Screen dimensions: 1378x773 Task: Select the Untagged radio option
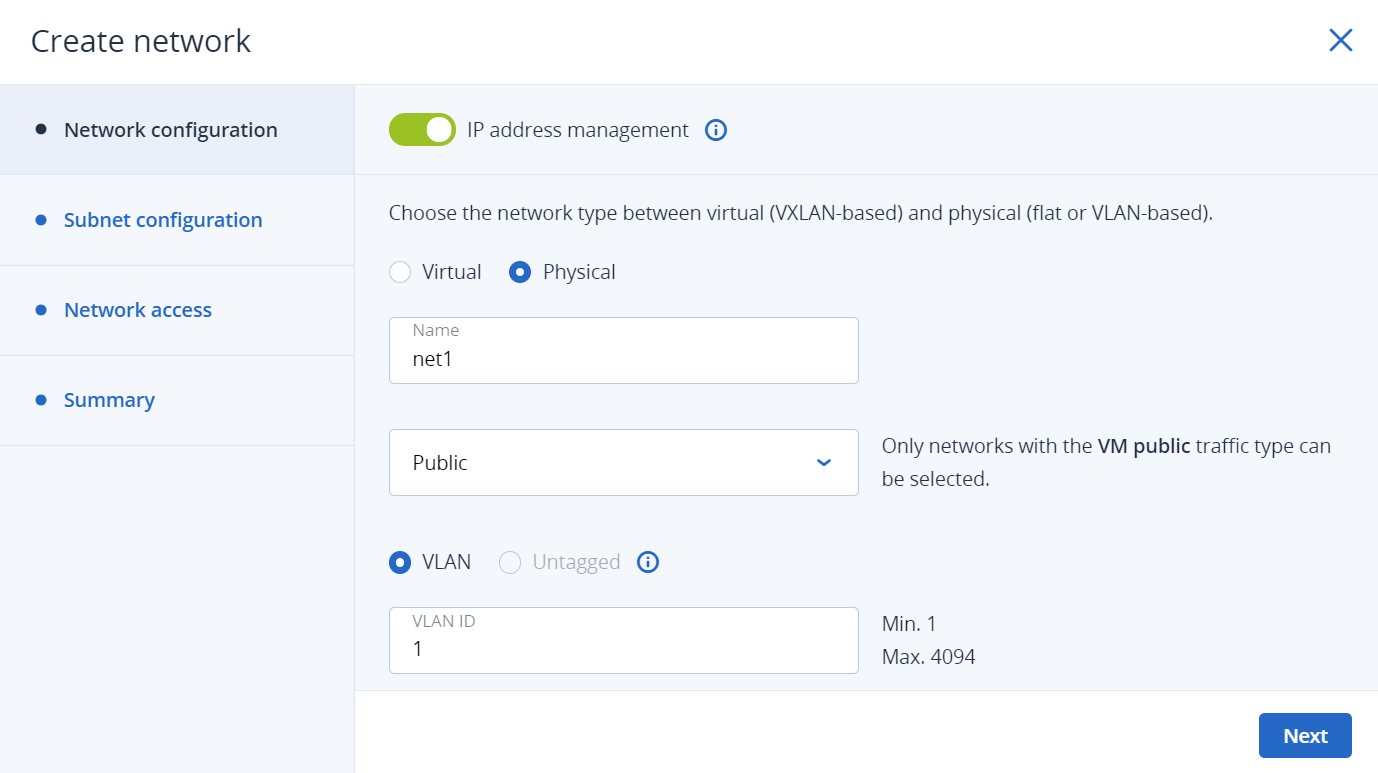510,562
